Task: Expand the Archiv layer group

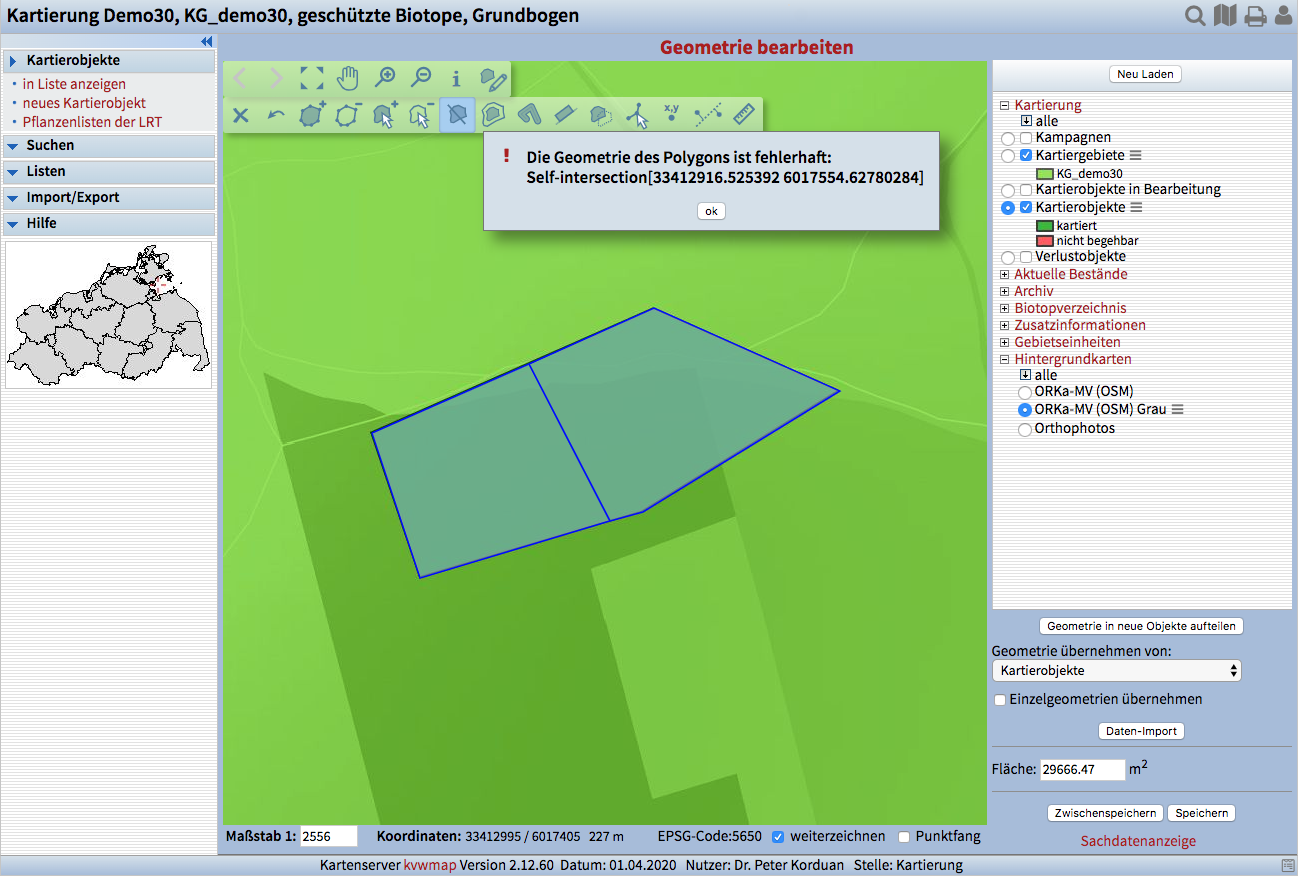Action: pos(1005,291)
